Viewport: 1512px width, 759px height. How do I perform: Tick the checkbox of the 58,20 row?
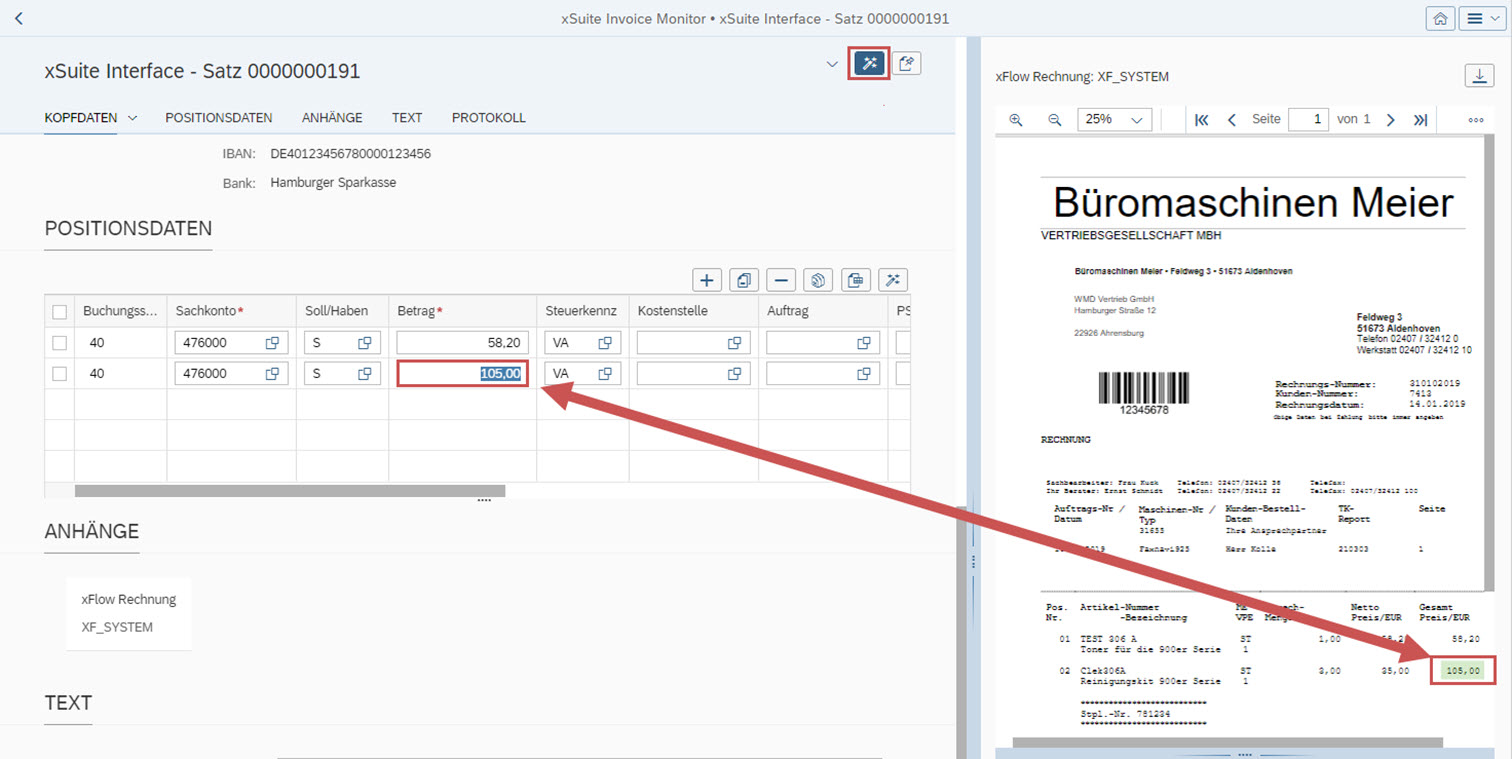60,343
